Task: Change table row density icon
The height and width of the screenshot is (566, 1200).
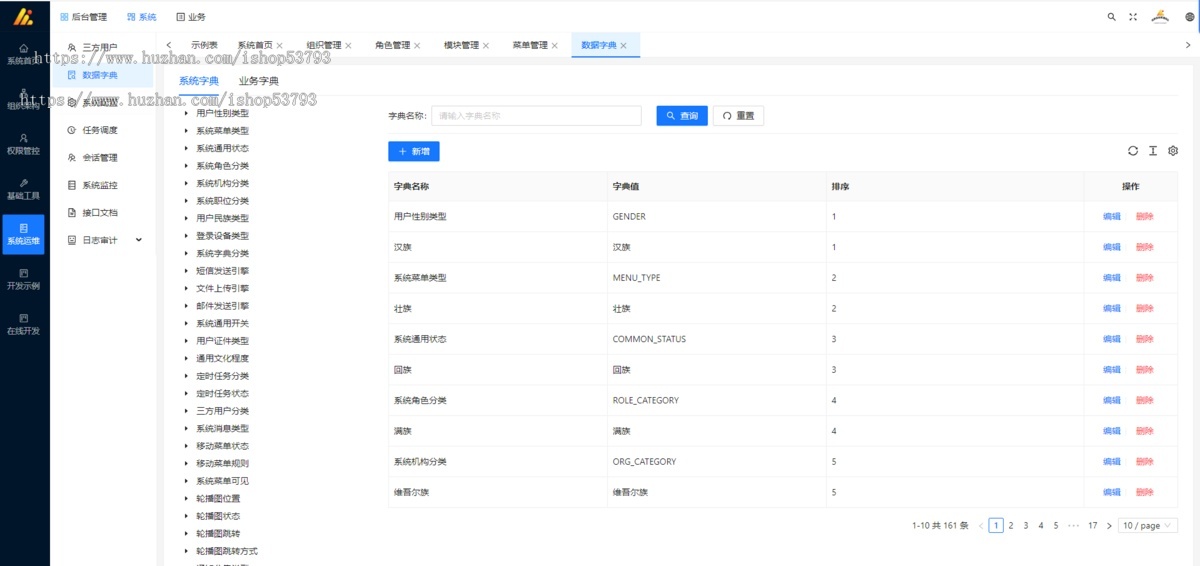Action: [1153, 151]
